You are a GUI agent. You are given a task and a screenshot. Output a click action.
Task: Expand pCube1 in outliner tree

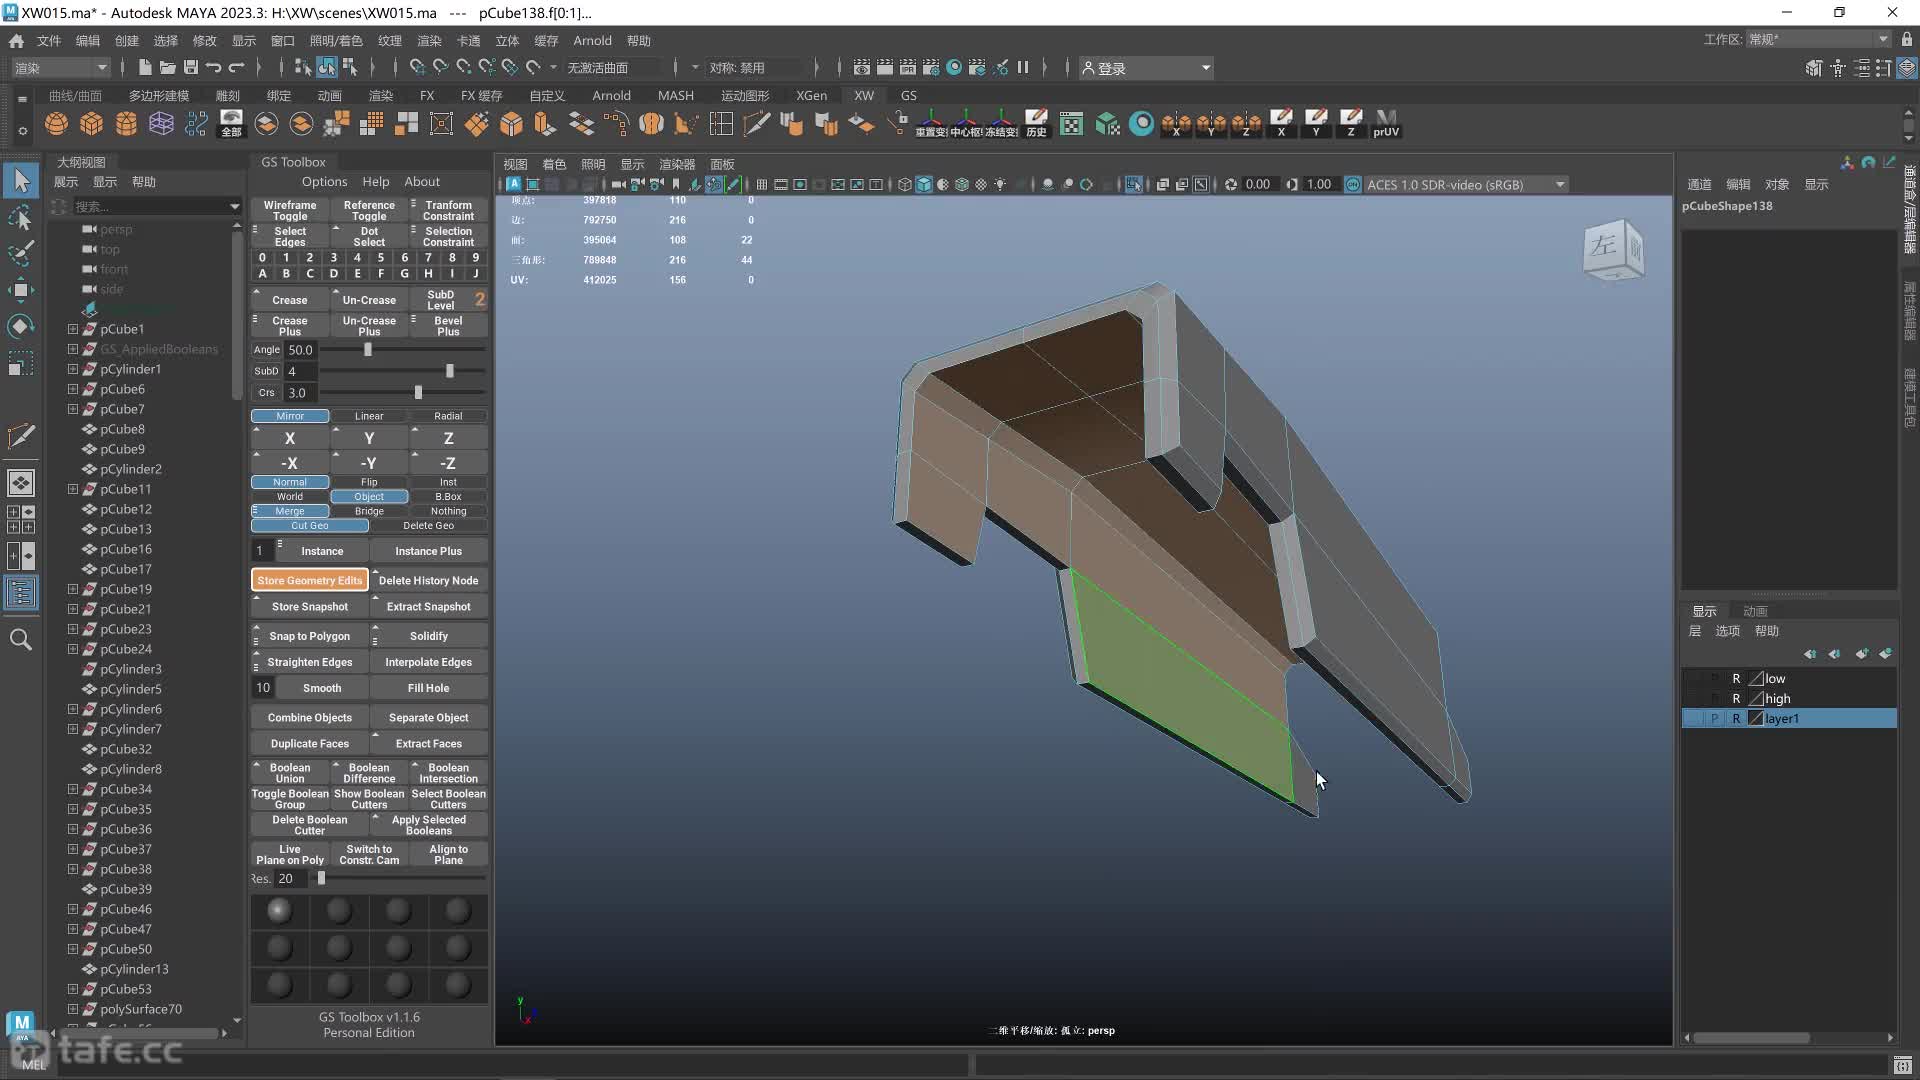[73, 328]
